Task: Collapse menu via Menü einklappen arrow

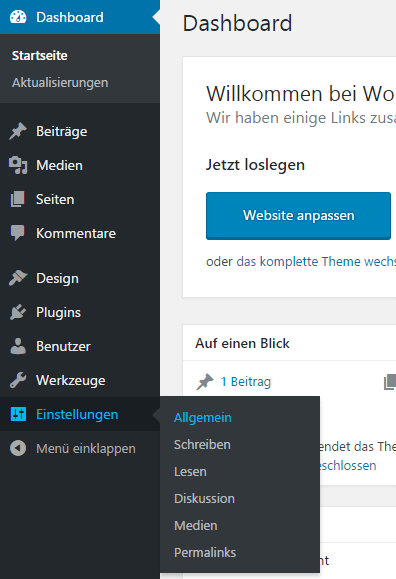Action: coord(18,448)
